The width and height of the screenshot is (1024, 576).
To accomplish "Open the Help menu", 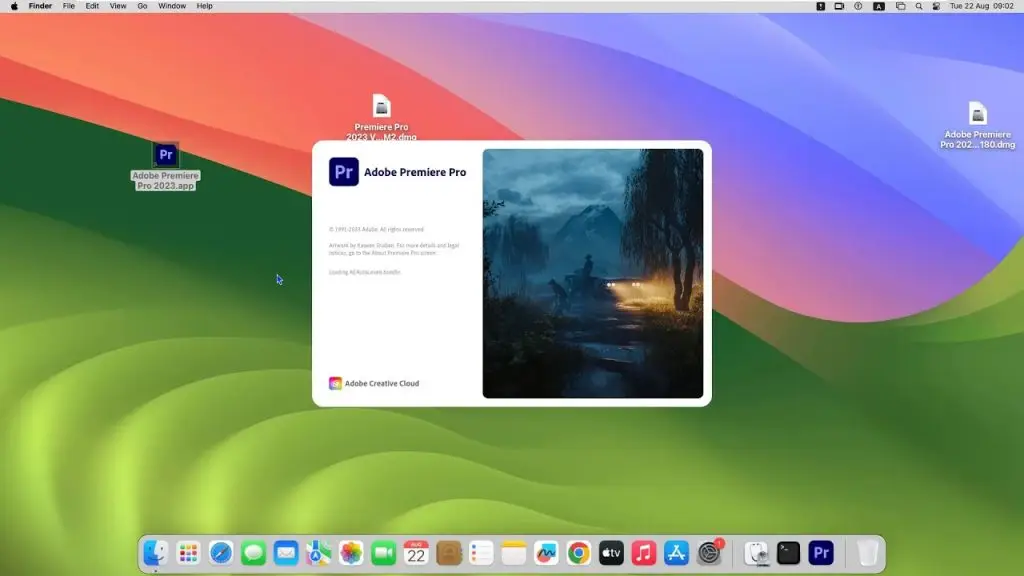I will [204, 6].
